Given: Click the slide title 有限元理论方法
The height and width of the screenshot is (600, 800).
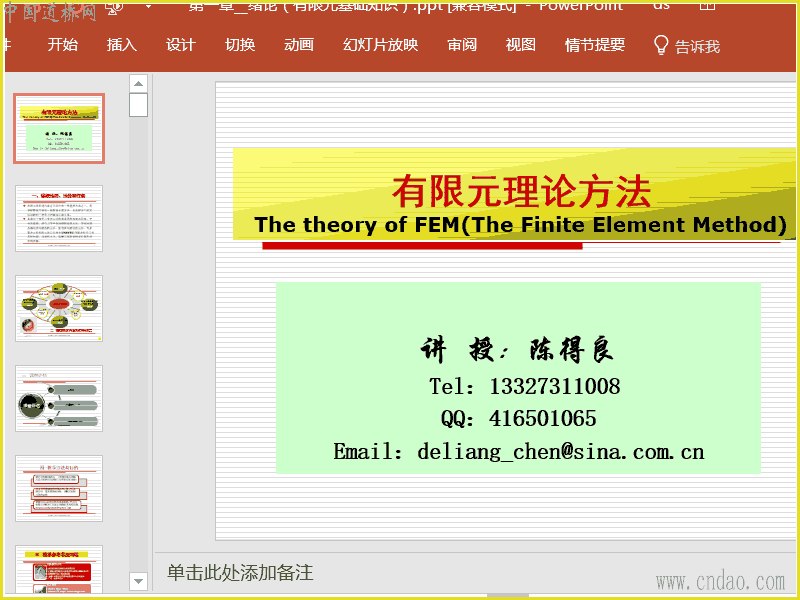Looking at the screenshot, I should (521, 191).
